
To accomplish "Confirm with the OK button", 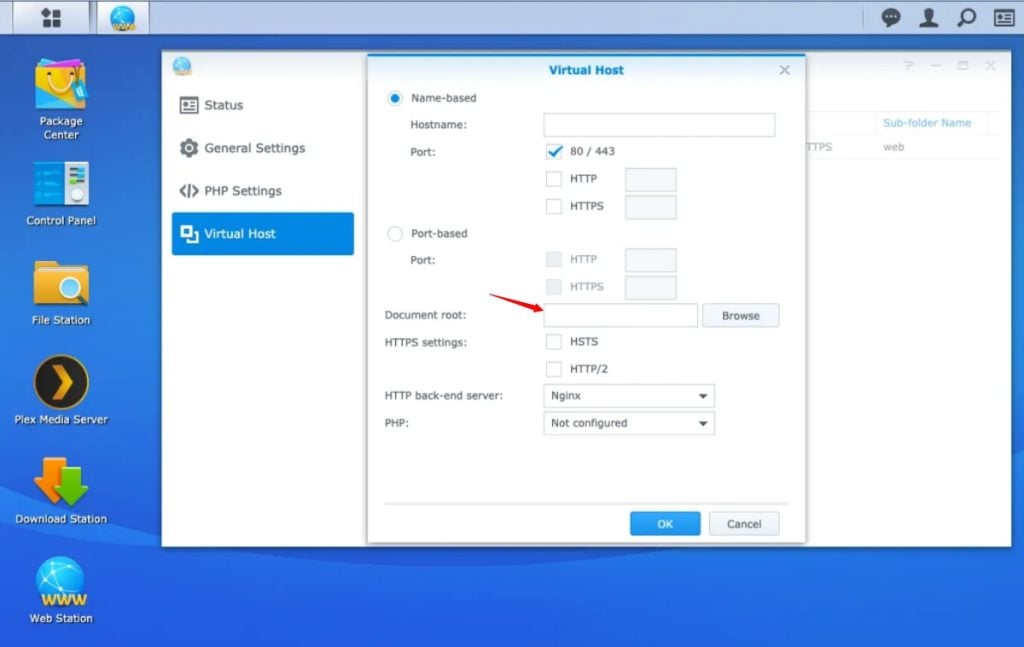I will [665, 524].
